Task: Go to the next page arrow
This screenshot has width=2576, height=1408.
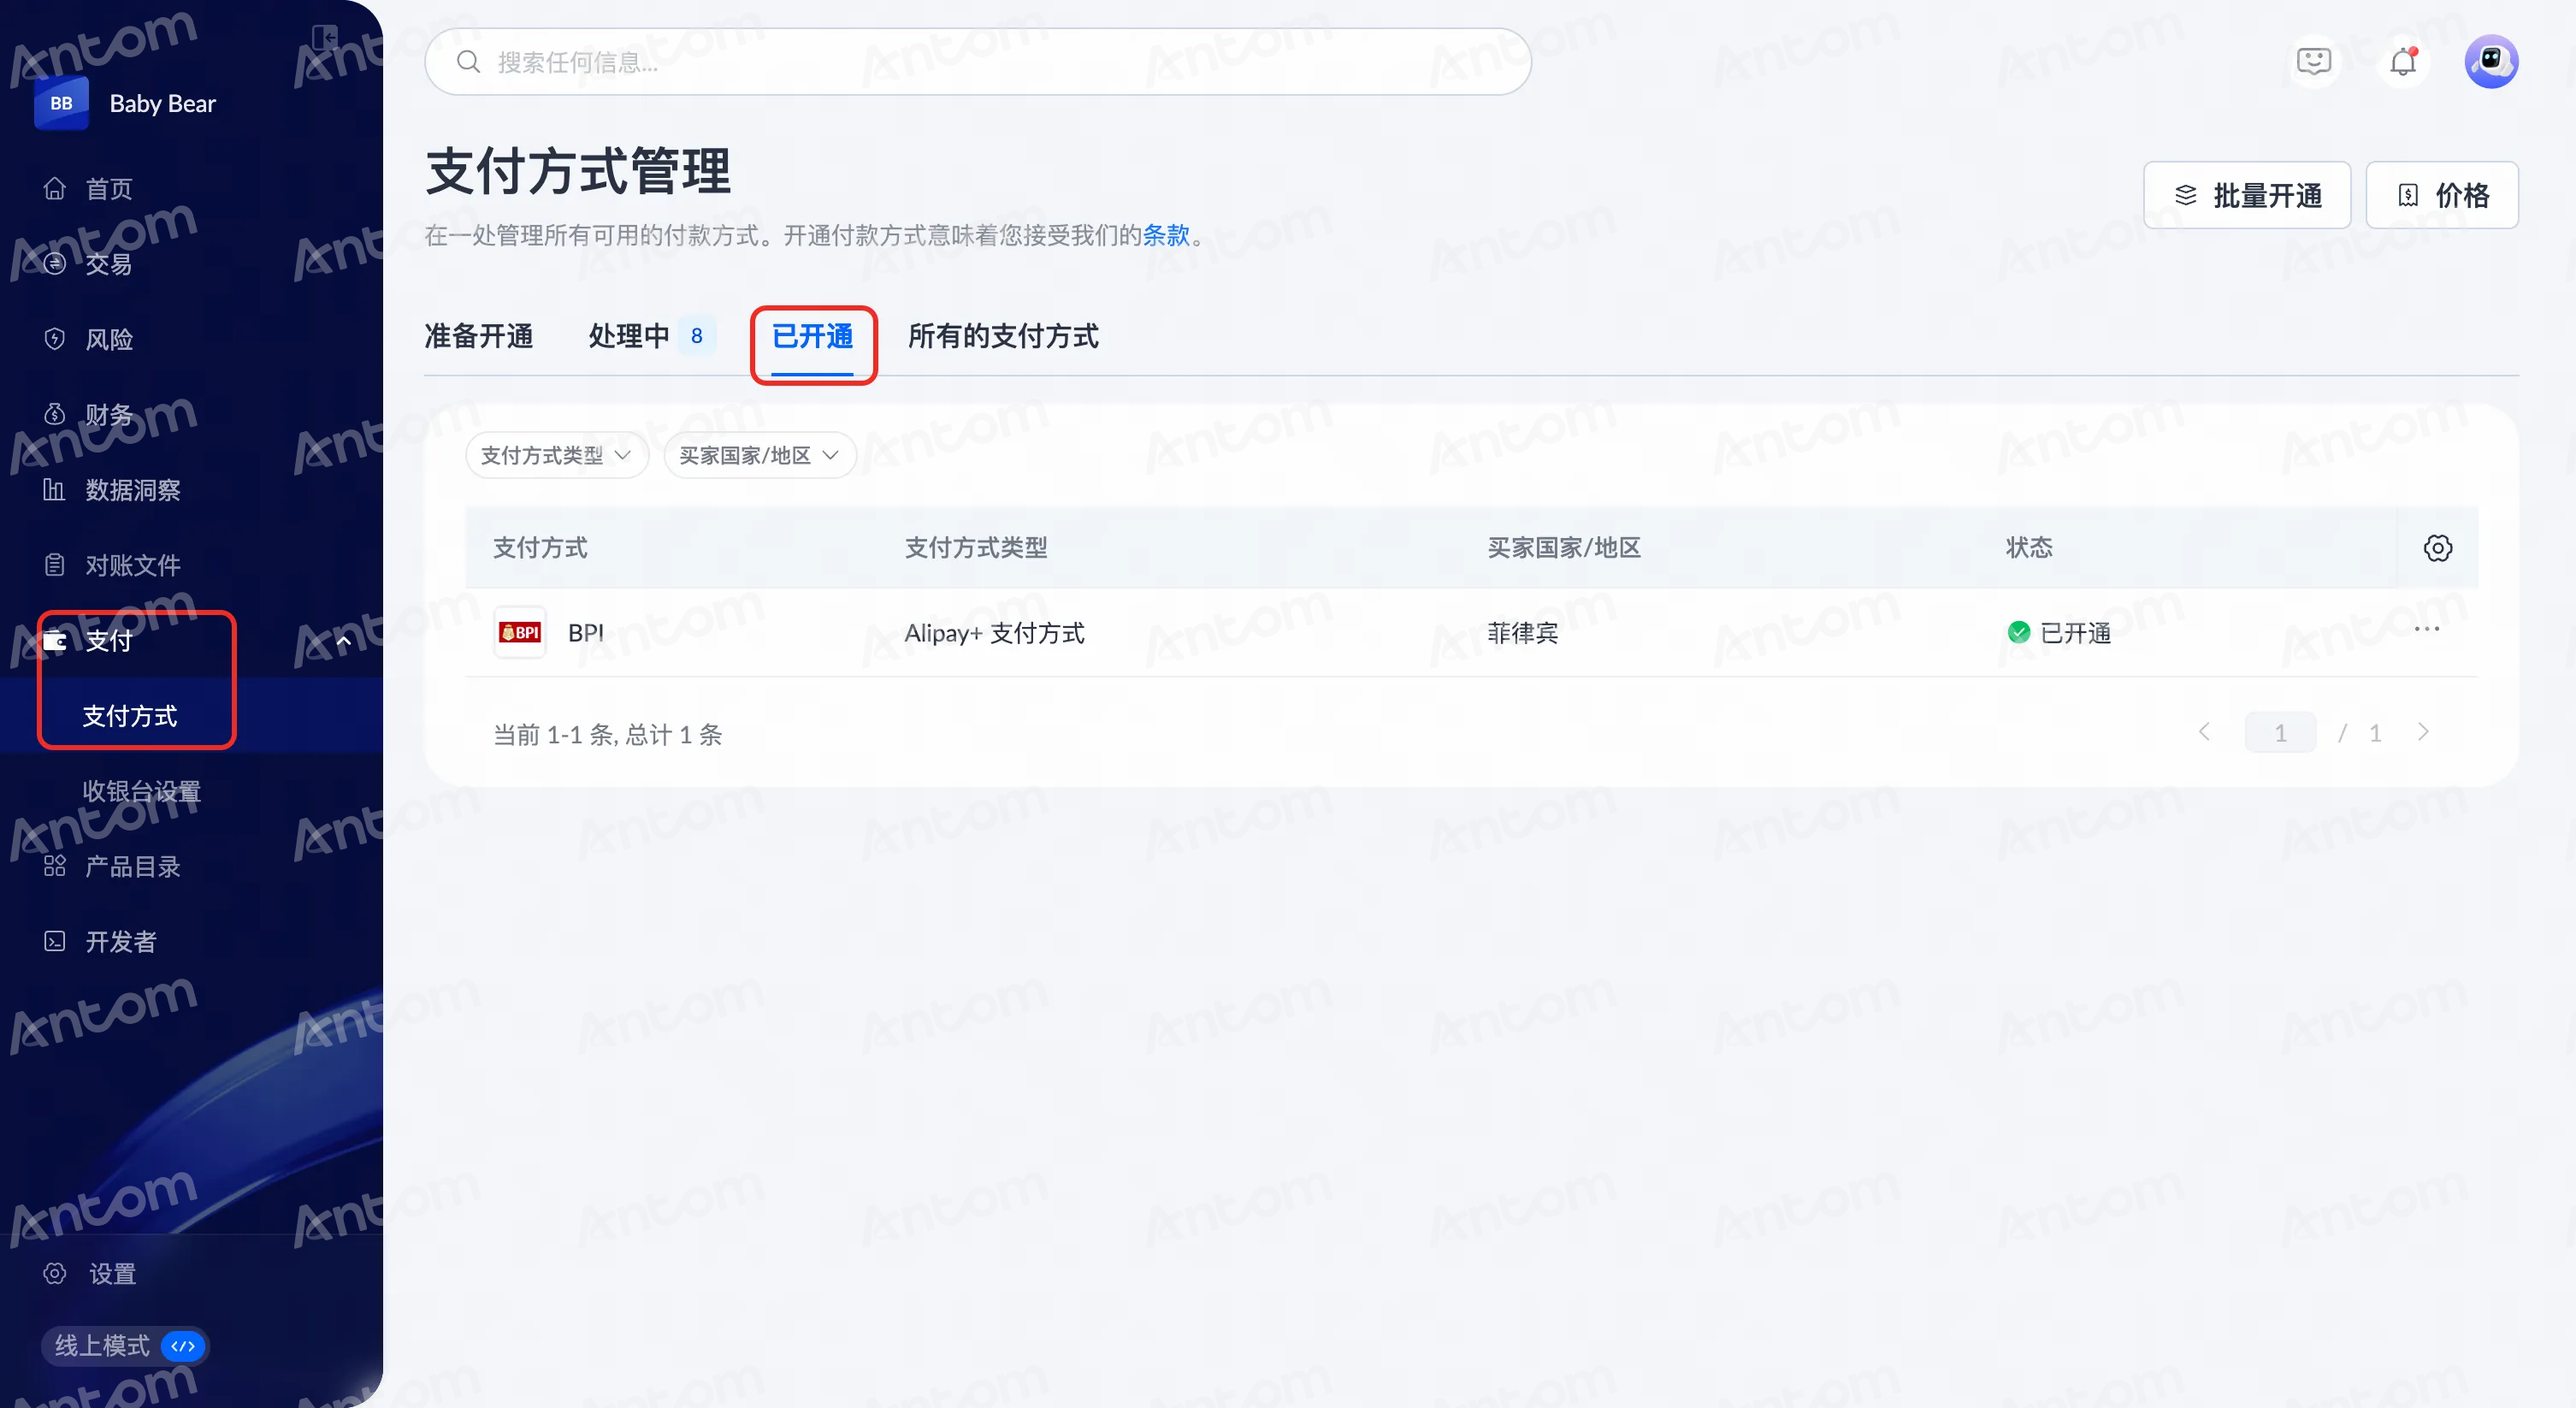Action: pos(2423,732)
